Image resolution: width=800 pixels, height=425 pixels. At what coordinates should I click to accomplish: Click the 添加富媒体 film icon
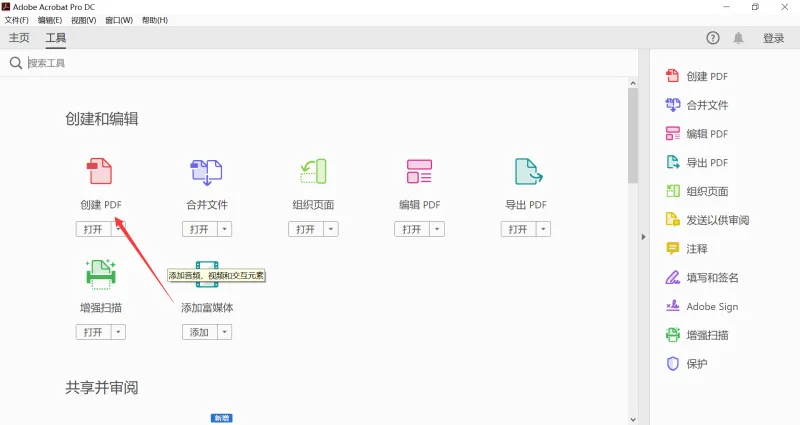click(x=207, y=274)
